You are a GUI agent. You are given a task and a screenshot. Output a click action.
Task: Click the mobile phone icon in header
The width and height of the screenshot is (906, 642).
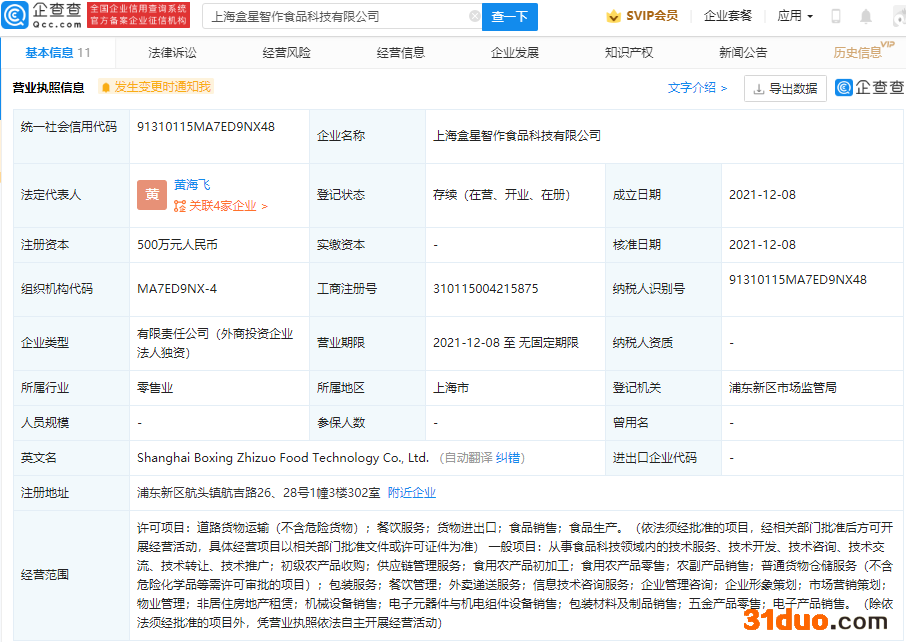[x=836, y=17]
